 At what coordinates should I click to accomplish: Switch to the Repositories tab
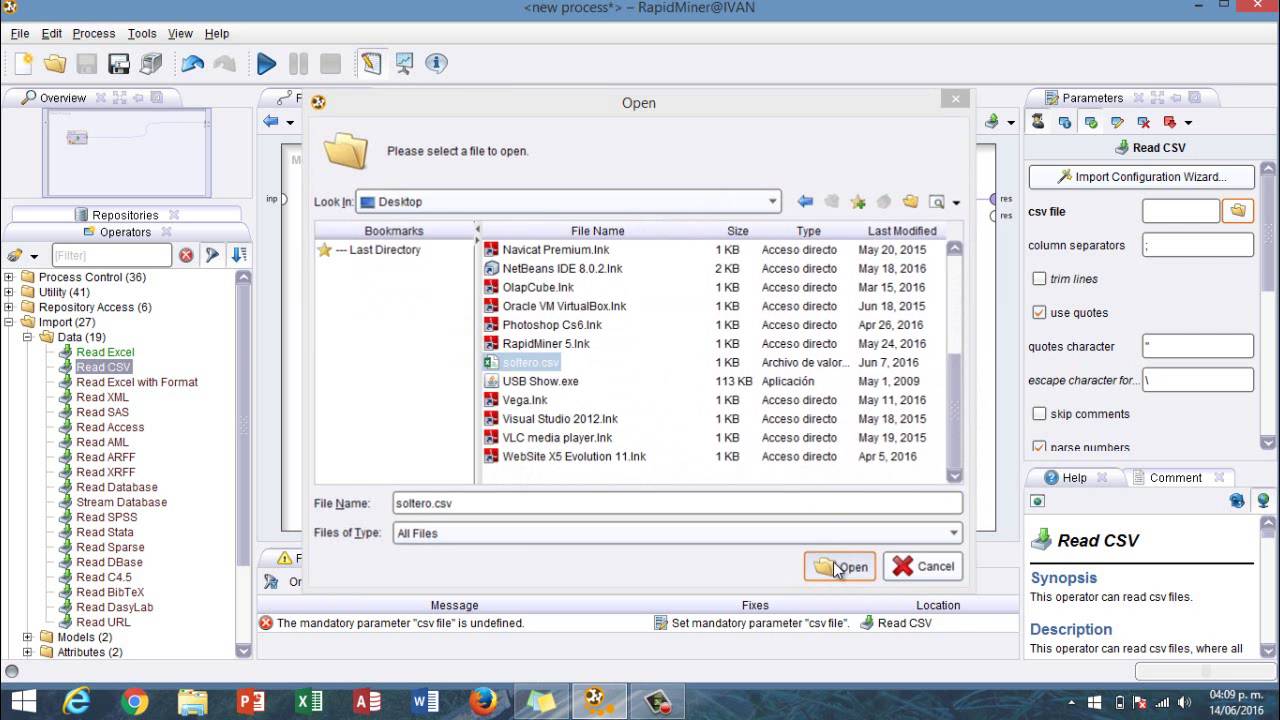click(x=125, y=215)
